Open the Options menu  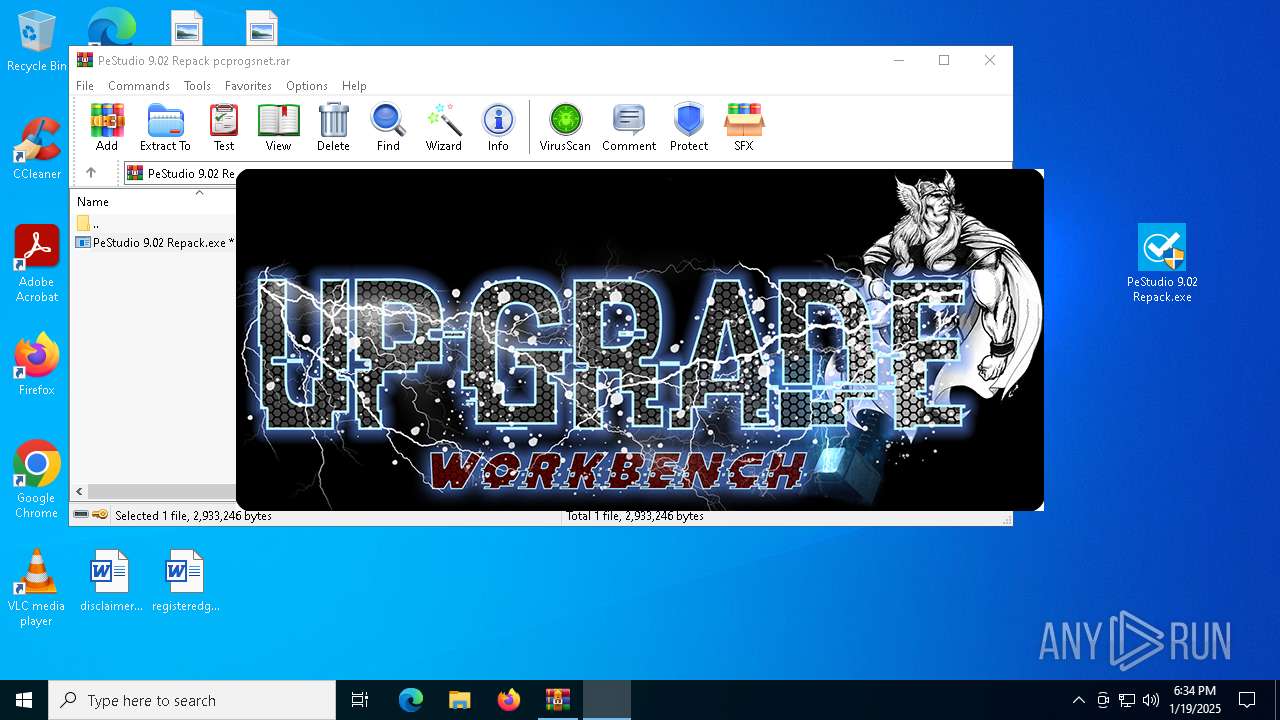tap(307, 86)
